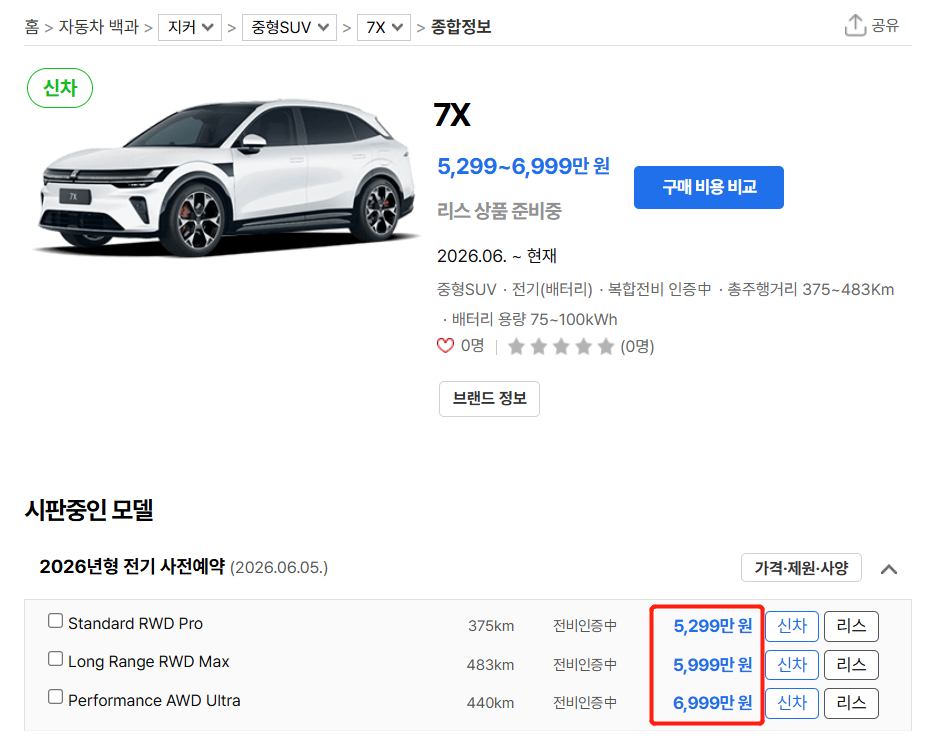Screen dimensions: 946x755
Task: Open the 7X model dropdown
Action: coord(384,27)
